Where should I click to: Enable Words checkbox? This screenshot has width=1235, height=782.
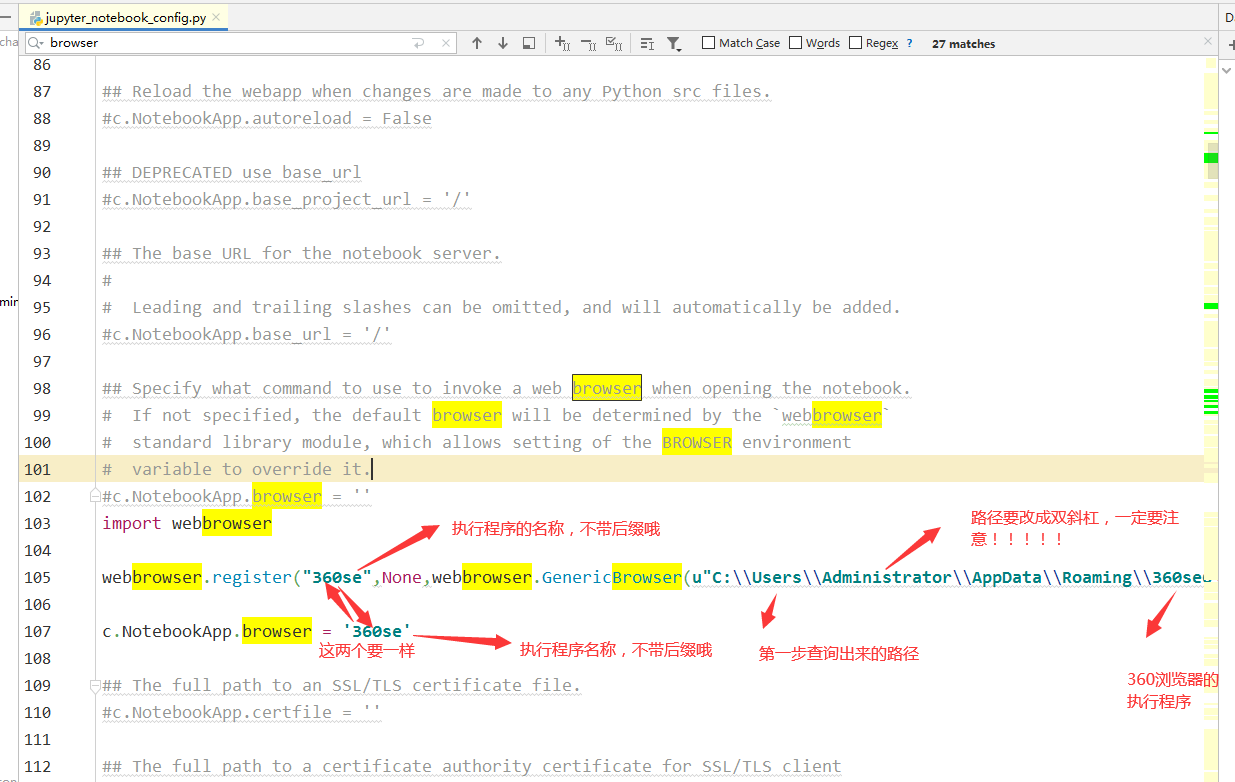(796, 43)
